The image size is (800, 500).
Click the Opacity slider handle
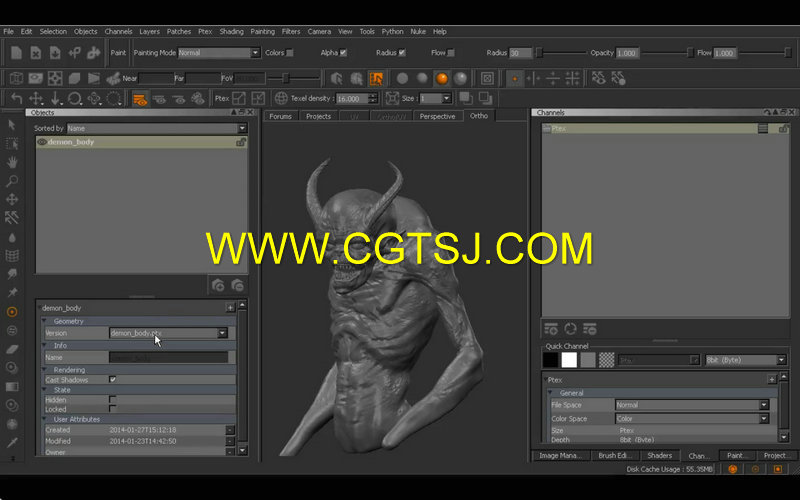coord(690,53)
